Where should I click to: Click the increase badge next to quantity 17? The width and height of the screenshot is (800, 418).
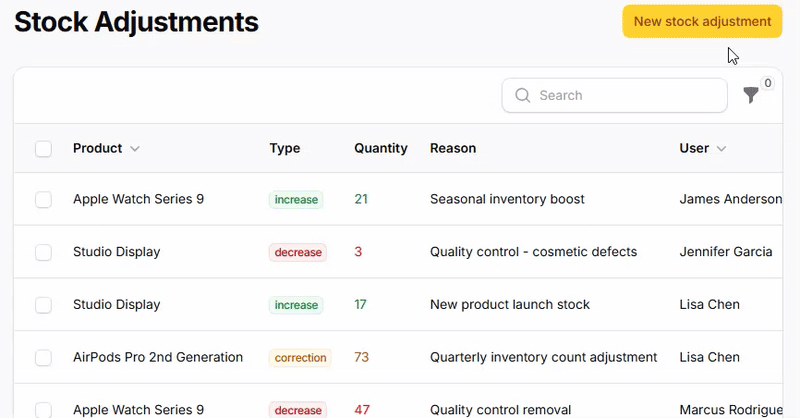tap(296, 305)
